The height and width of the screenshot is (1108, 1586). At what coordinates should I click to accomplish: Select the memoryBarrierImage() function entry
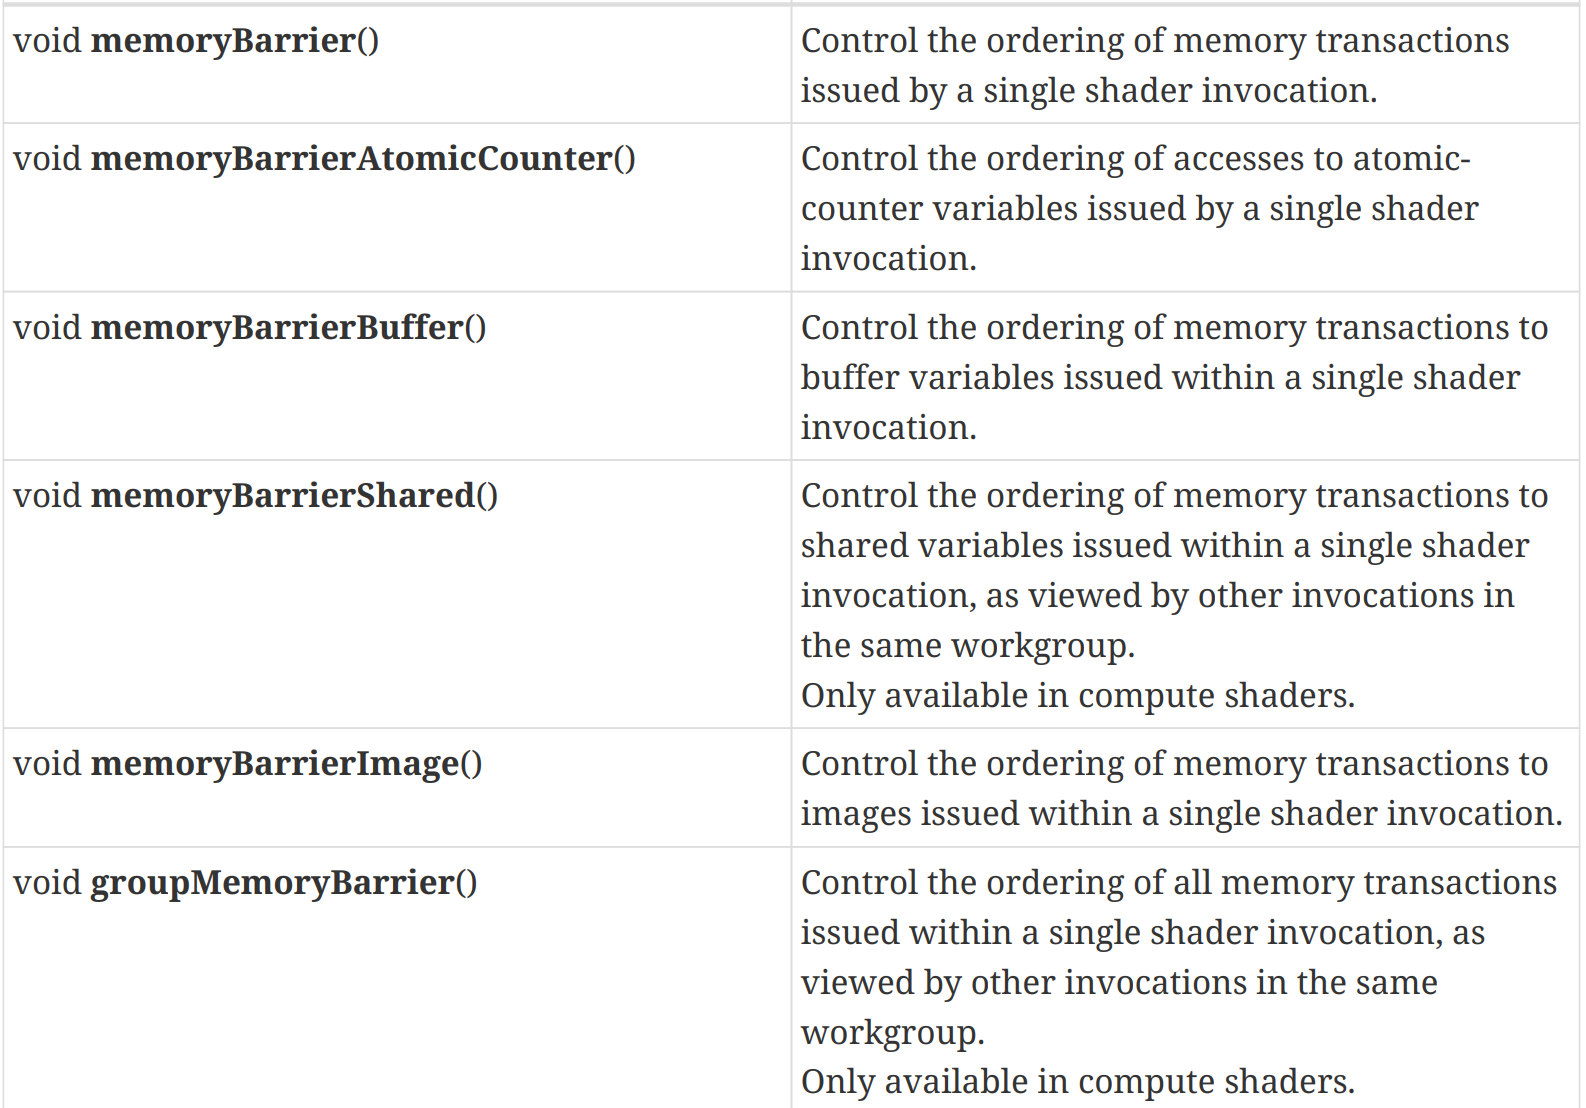coord(286,764)
